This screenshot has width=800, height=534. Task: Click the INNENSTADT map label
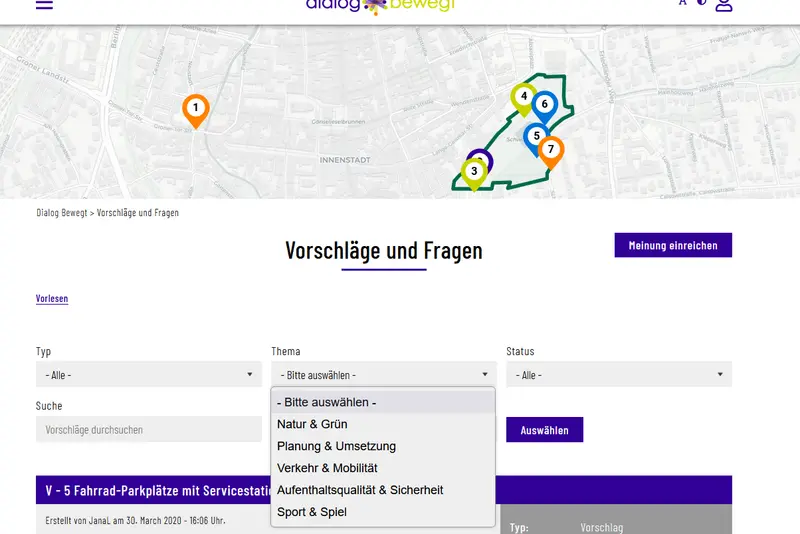pos(345,160)
